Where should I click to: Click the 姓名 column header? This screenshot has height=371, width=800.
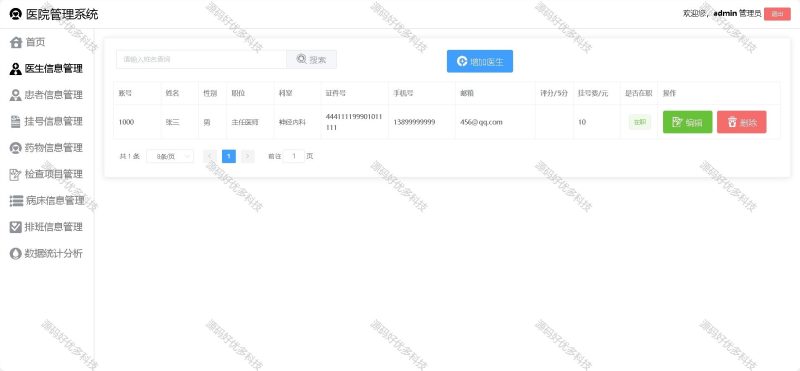(x=172, y=93)
